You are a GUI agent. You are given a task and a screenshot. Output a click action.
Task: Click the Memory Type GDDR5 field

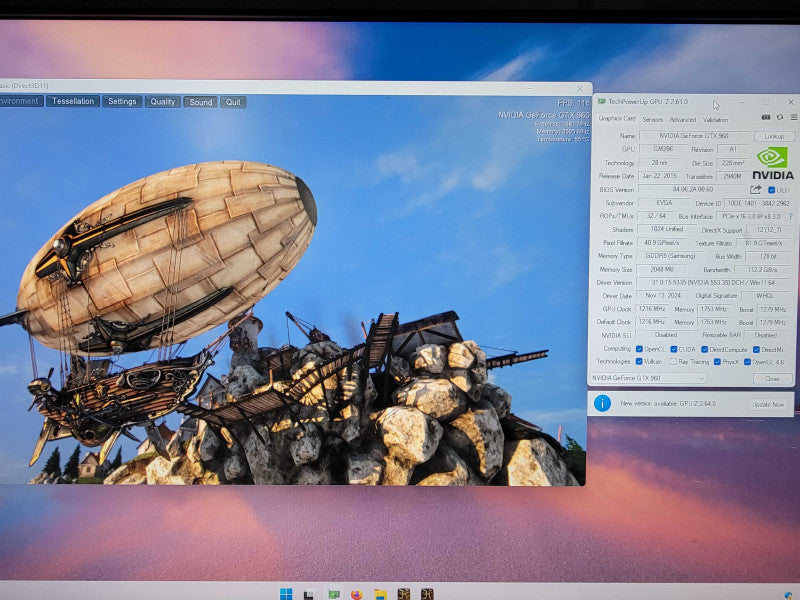pos(670,256)
